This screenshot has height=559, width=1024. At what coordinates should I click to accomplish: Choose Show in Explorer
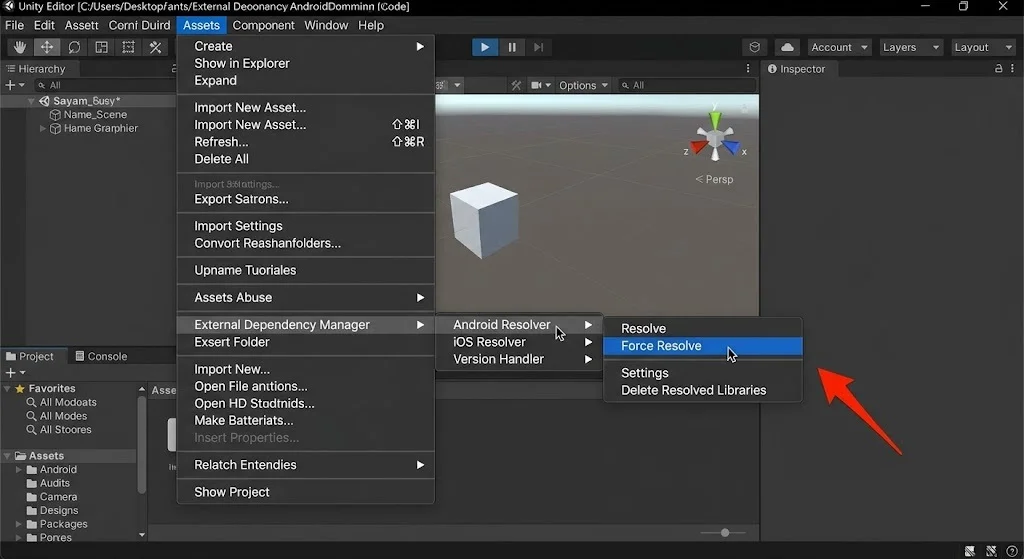click(x=306, y=63)
